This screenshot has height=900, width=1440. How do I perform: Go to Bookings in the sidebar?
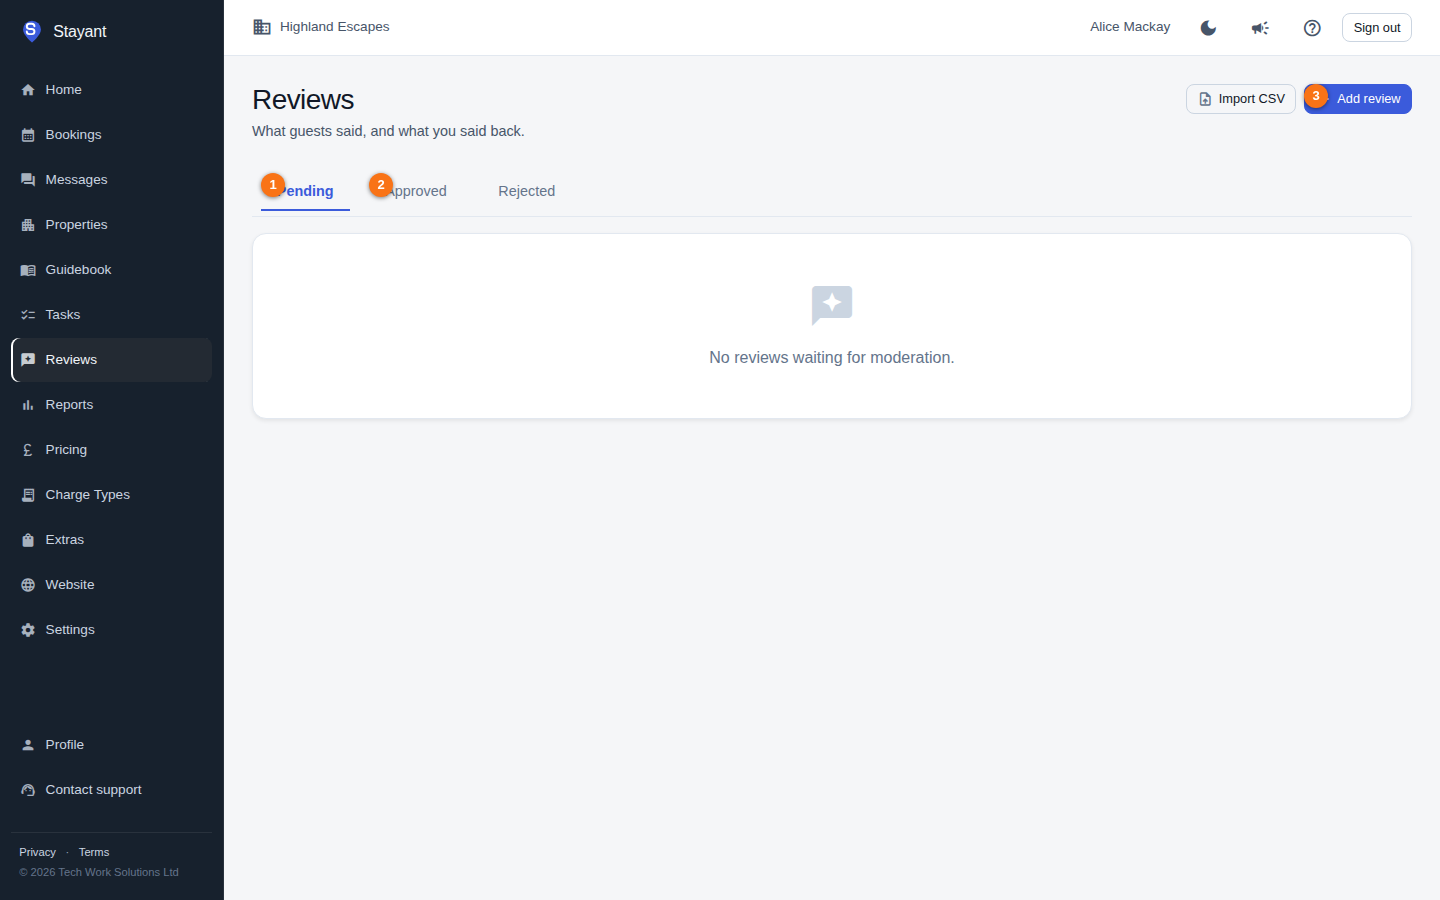click(111, 135)
